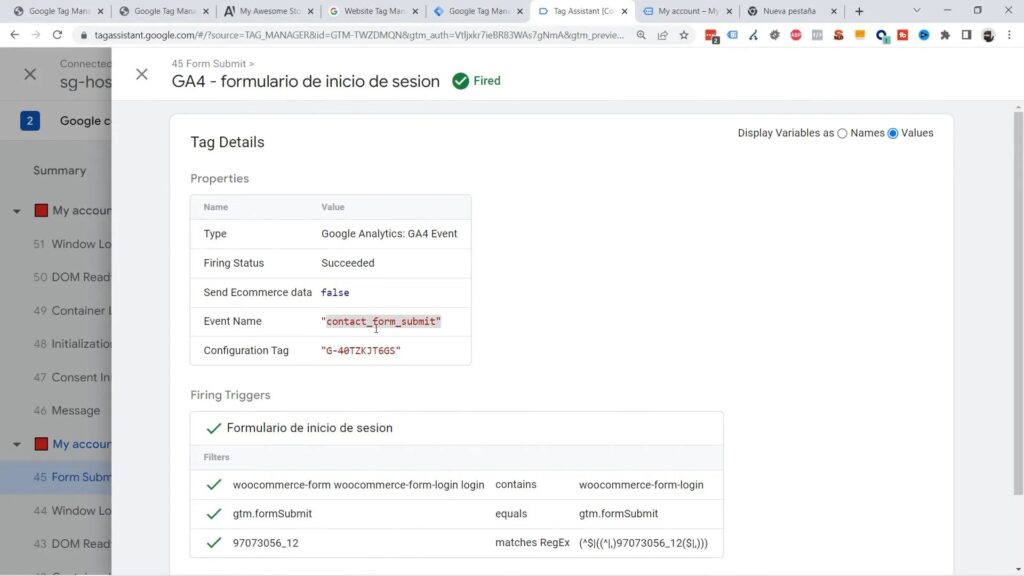Click 'Google Analytics: GA4 Event' type value
Image resolution: width=1024 pixels, height=576 pixels.
click(x=389, y=234)
